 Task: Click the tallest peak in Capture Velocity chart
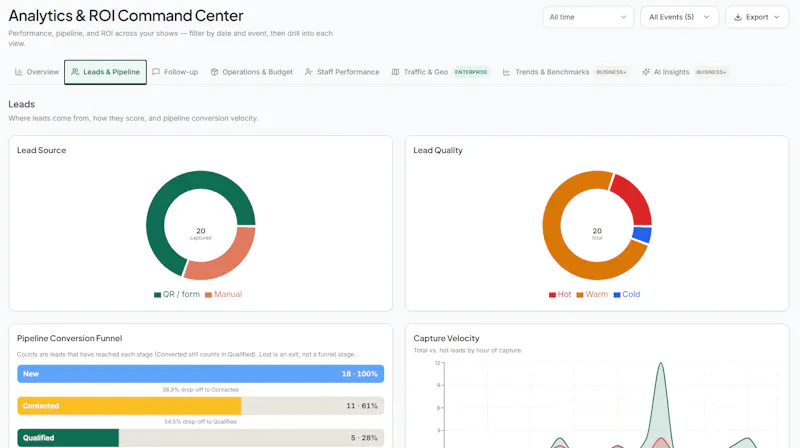click(x=661, y=364)
